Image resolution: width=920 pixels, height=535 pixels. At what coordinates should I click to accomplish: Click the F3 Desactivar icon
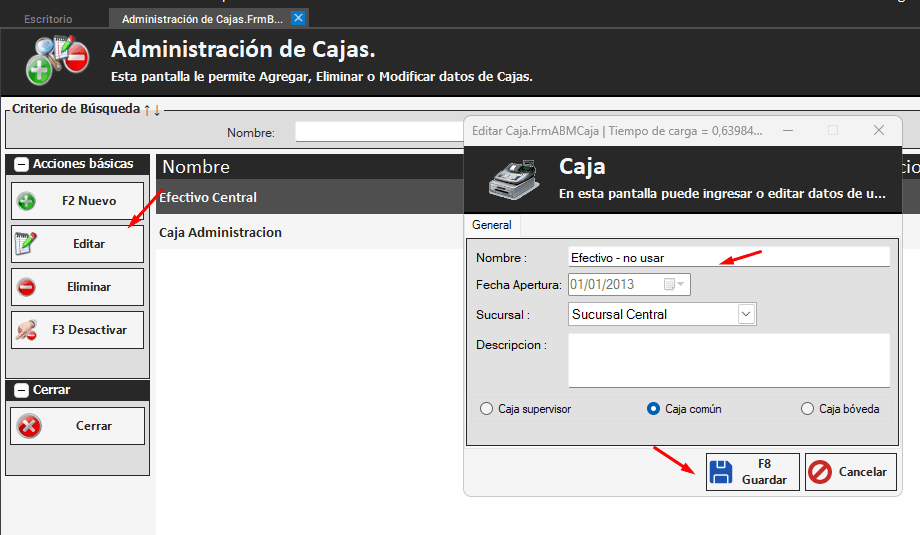27,329
